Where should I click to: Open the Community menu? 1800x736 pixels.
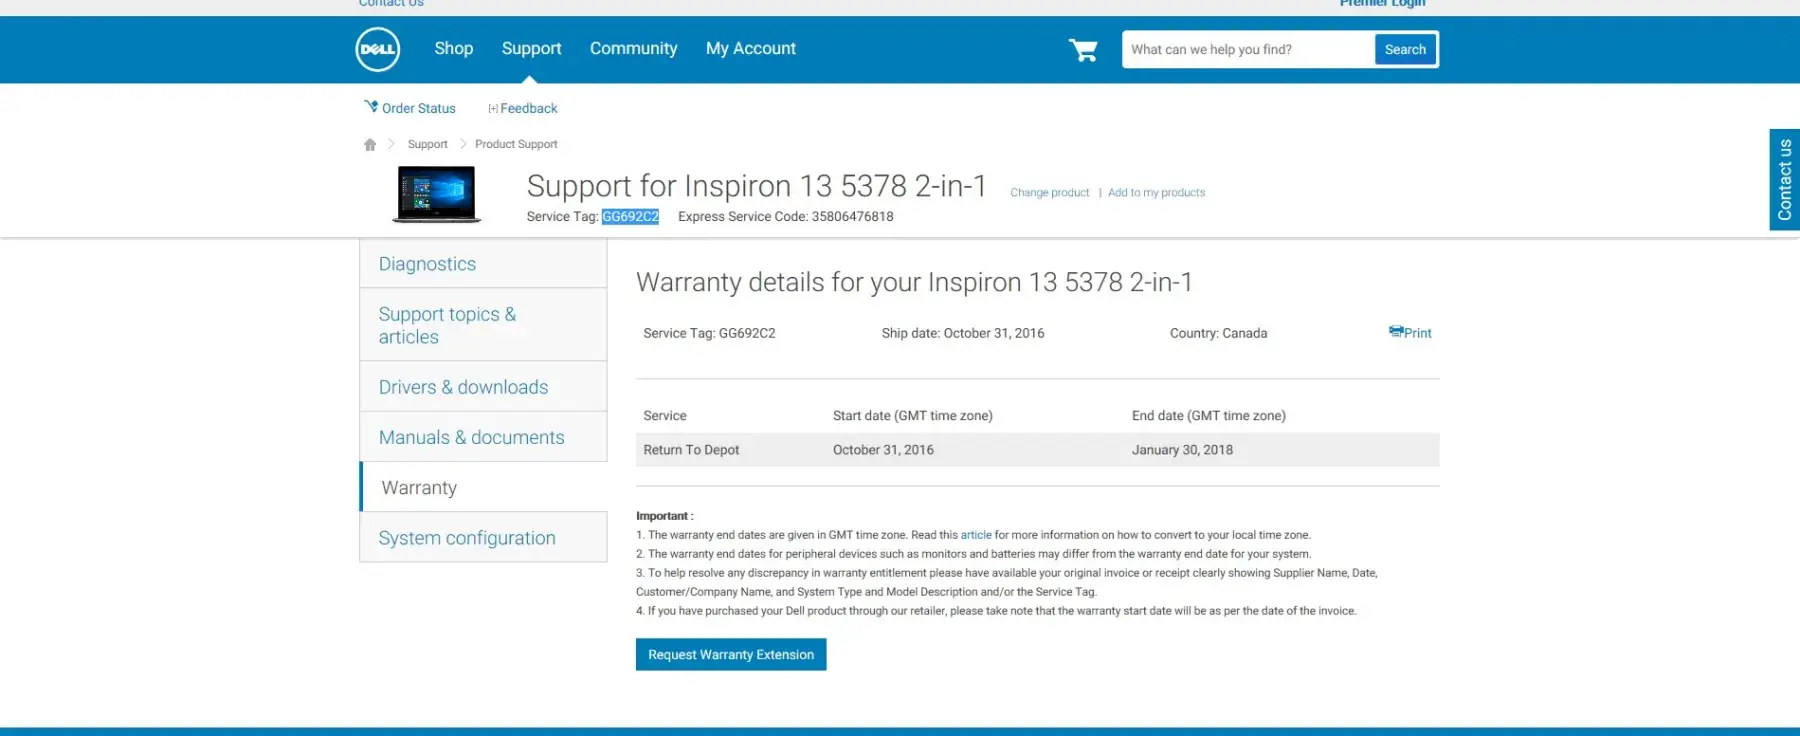(x=633, y=49)
